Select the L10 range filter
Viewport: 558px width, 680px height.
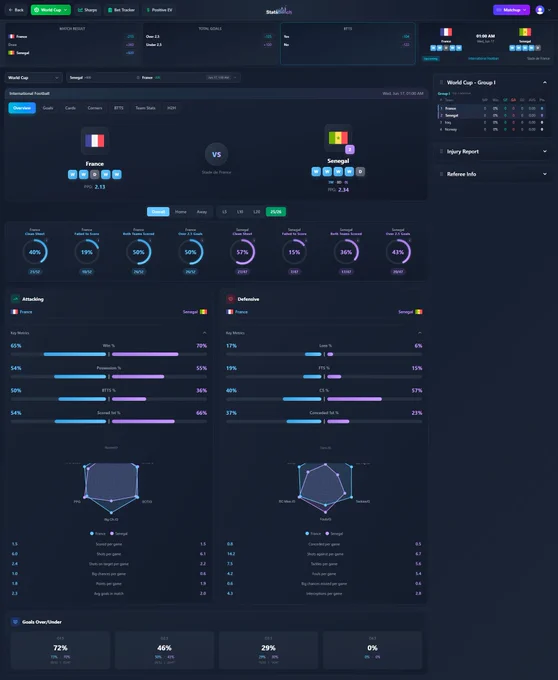pyautogui.click(x=240, y=212)
